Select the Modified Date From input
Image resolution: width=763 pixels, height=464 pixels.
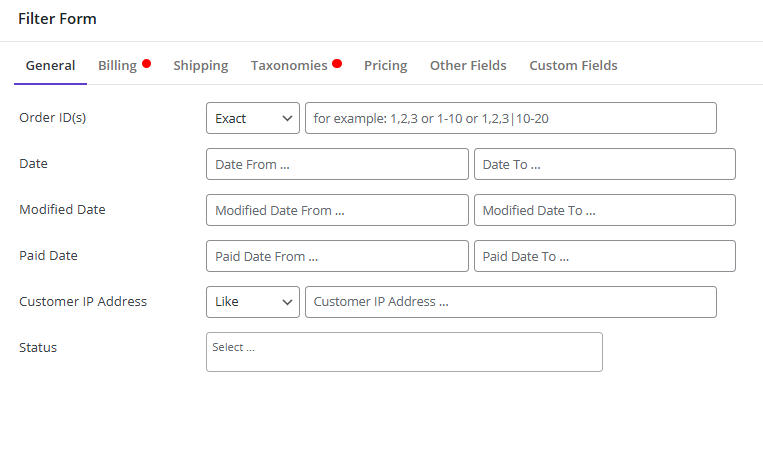[337, 210]
